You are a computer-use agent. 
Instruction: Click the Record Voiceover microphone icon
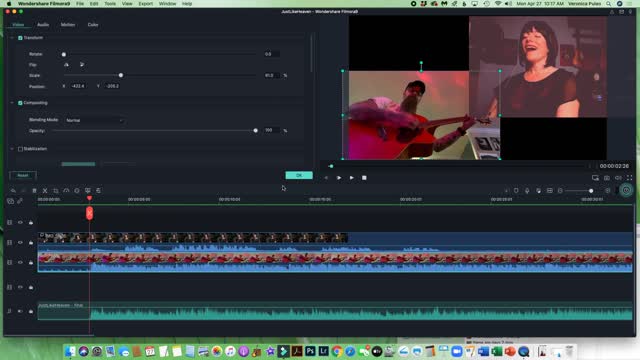pos(527,191)
